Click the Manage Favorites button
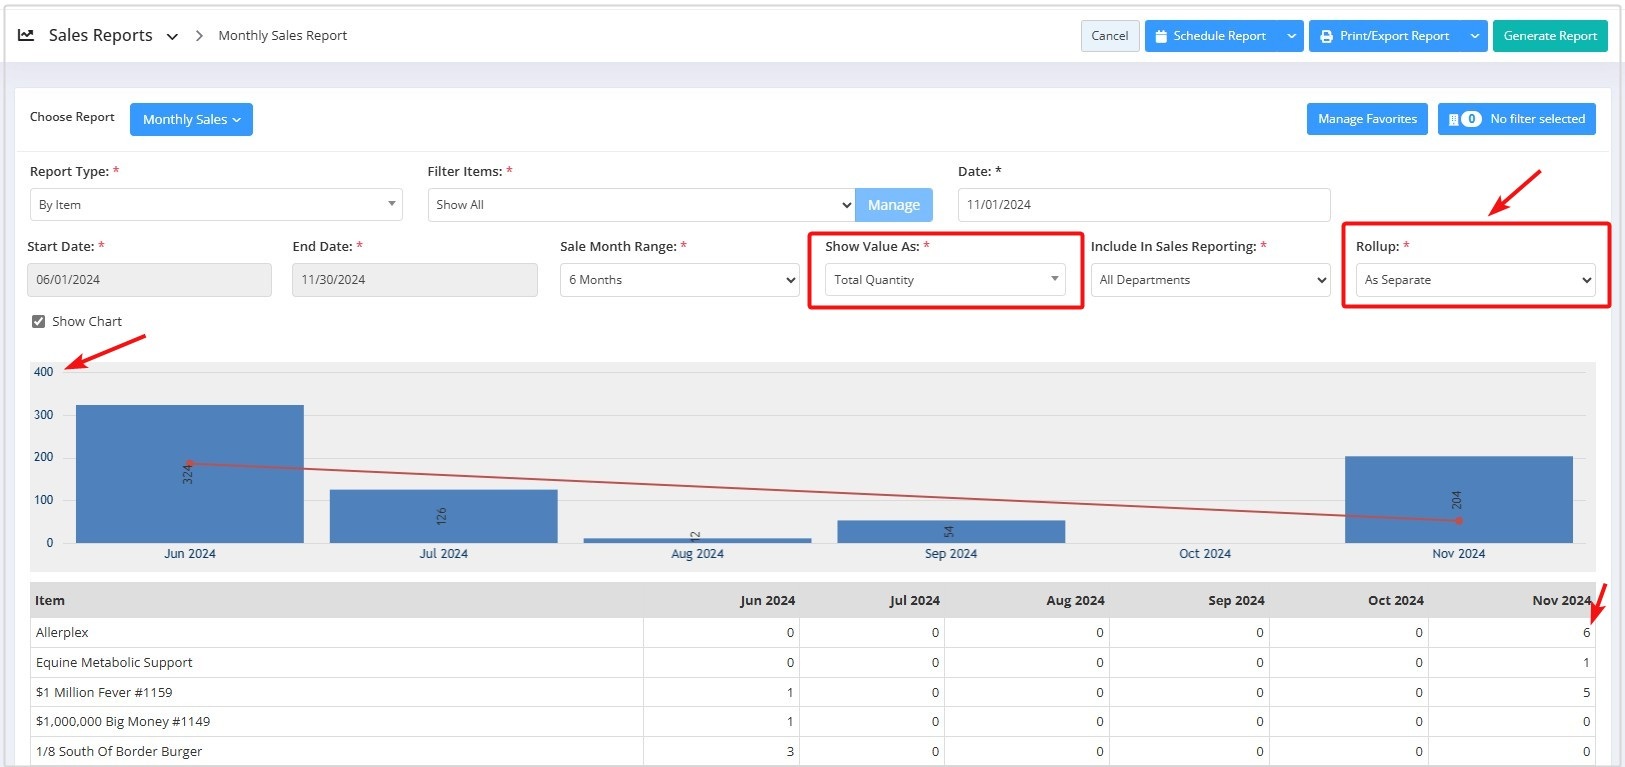 click(x=1367, y=119)
